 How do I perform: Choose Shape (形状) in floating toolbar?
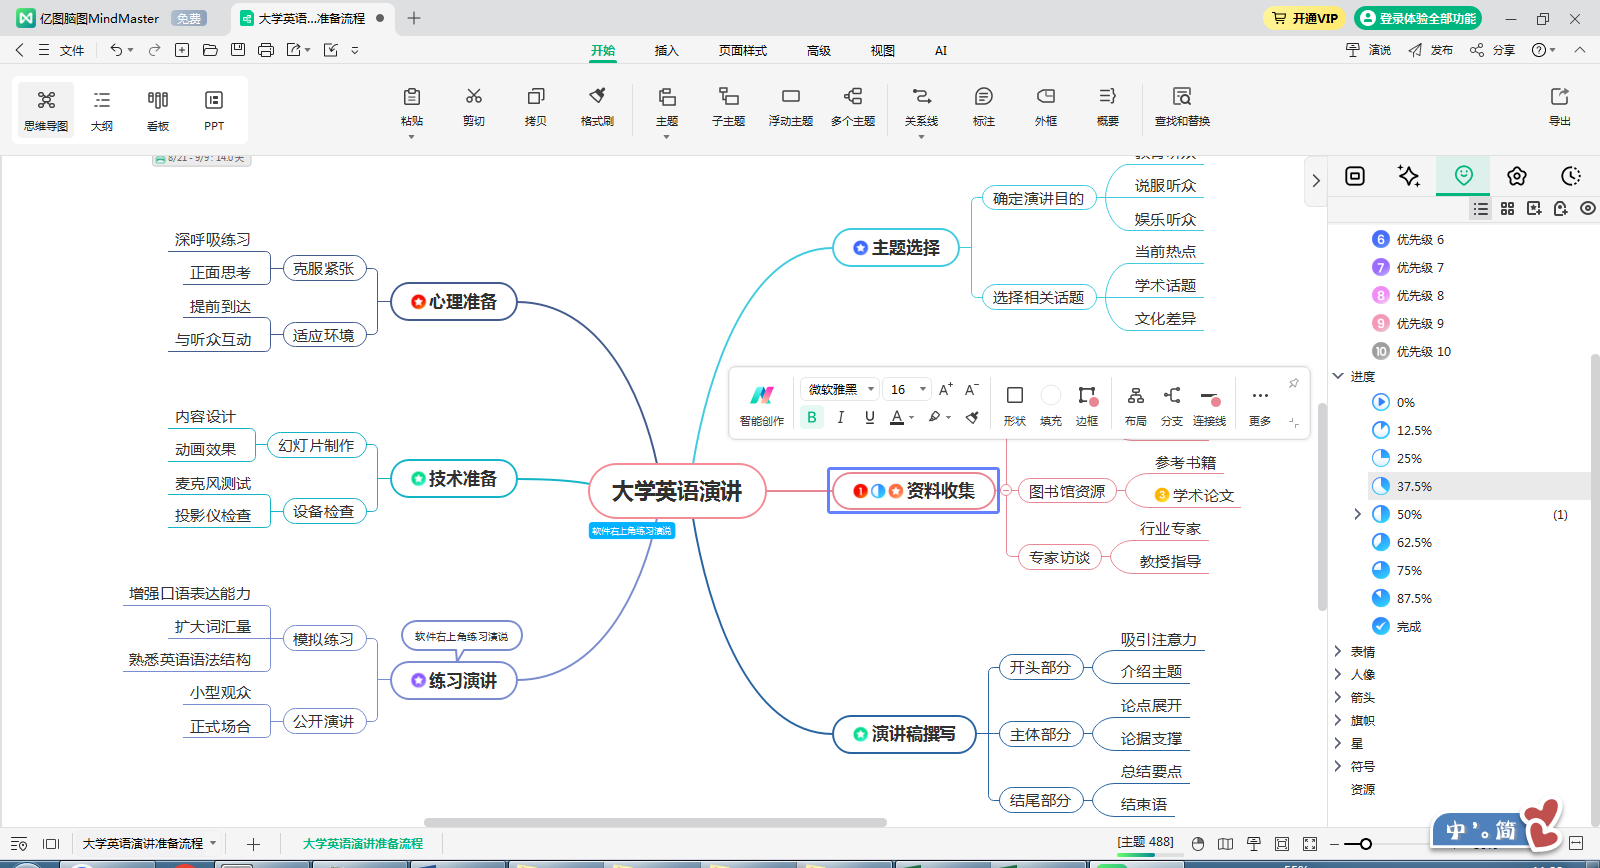[1015, 405]
